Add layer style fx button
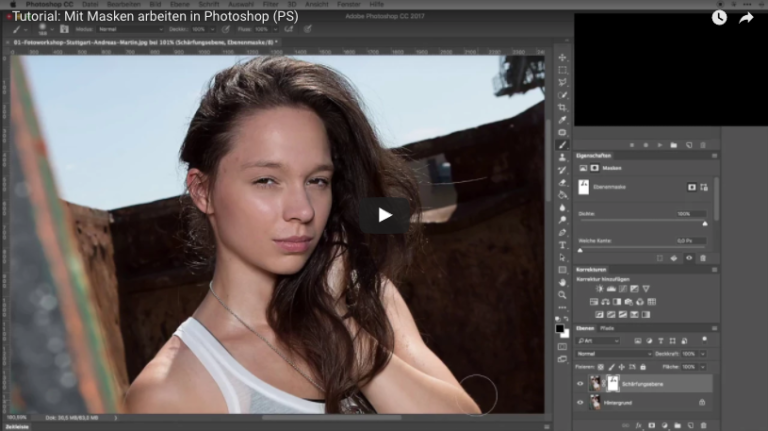This screenshot has width=768, height=431. point(638,426)
